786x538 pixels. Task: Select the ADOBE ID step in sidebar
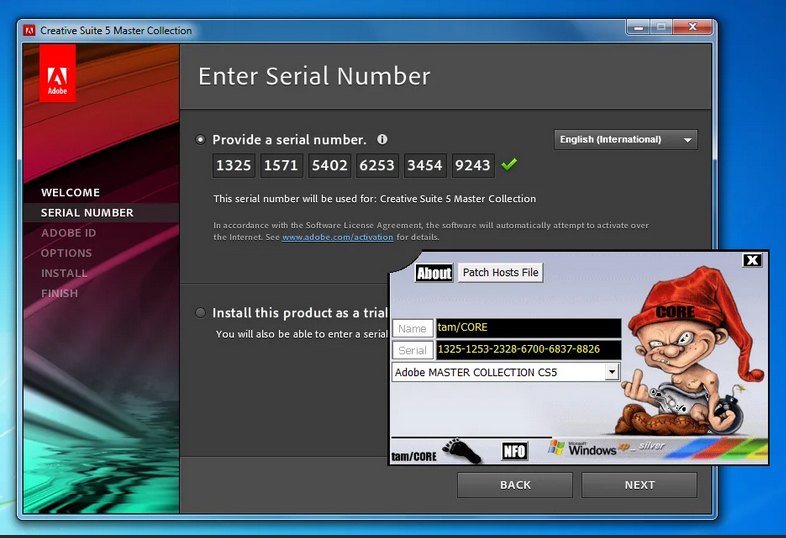click(x=69, y=233)
